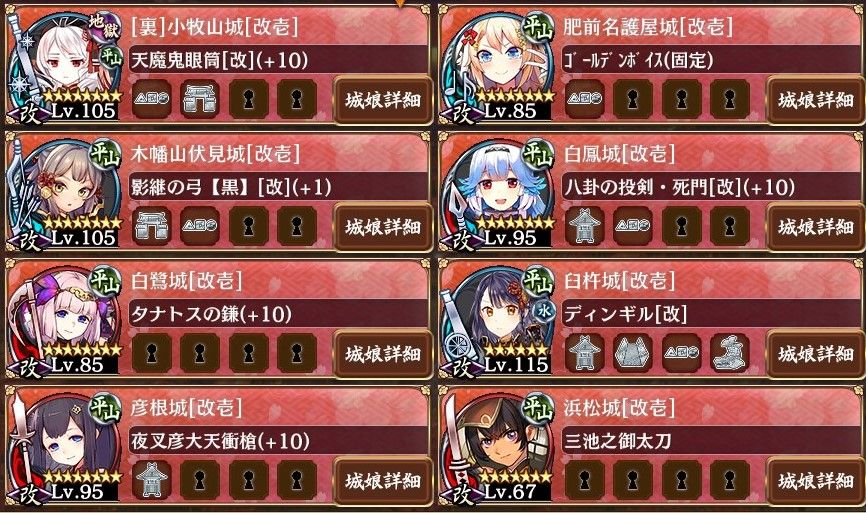
Task: Select the weapon field 三池之御太刀
Action: (x=711, y=441)
